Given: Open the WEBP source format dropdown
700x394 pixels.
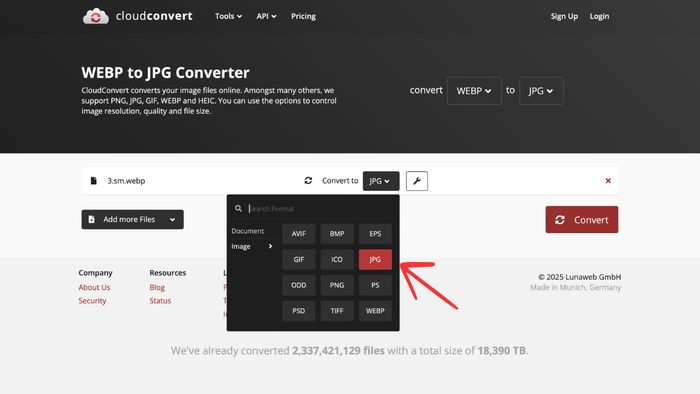Looking at the screenshot, I should point(474,91).
